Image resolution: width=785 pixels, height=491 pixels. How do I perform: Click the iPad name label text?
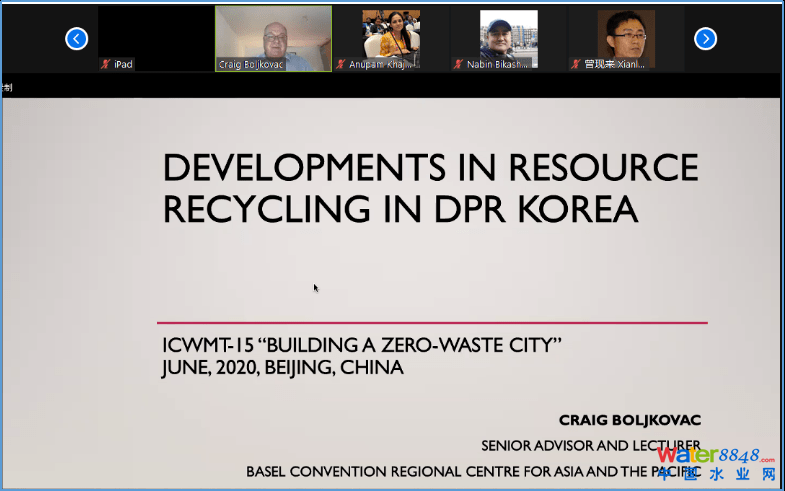click(123, 64)
